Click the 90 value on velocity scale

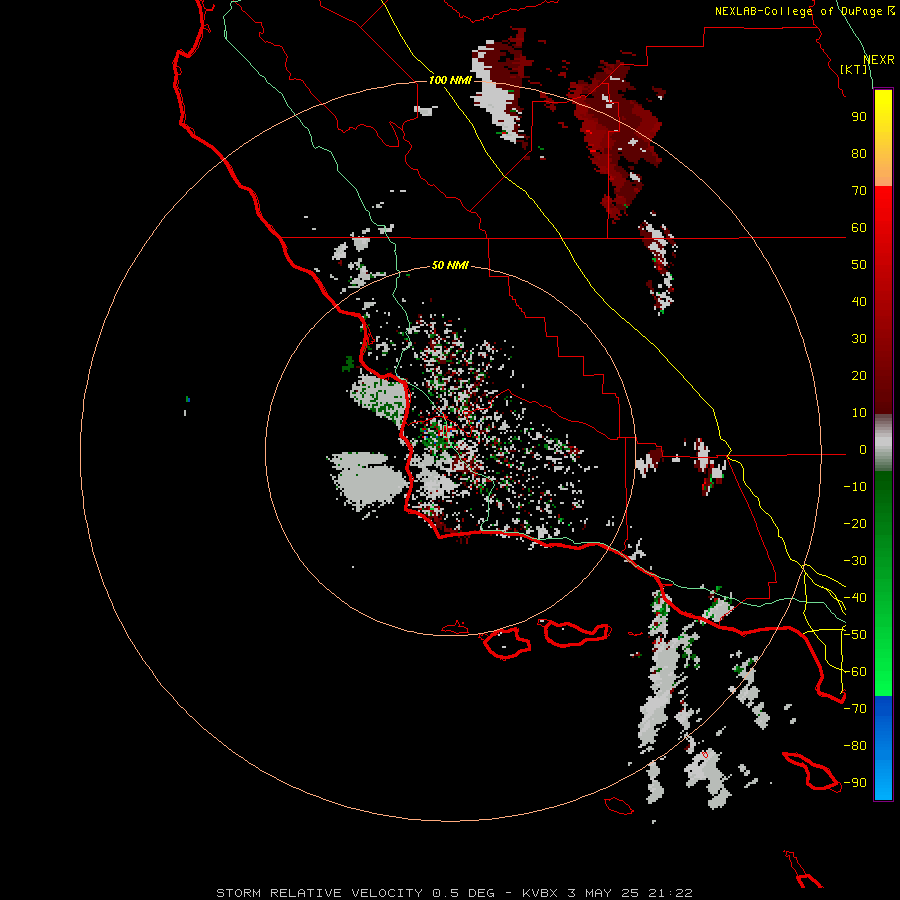click(x=859, y=117)
